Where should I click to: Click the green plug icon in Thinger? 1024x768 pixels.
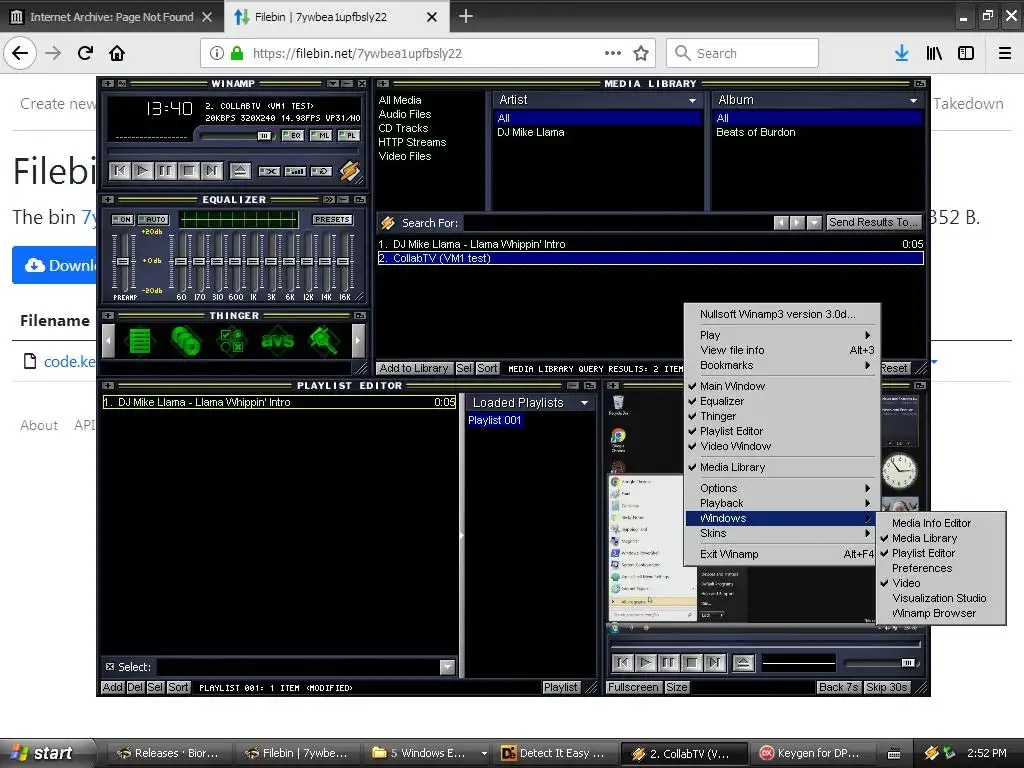tap(324, 340)
